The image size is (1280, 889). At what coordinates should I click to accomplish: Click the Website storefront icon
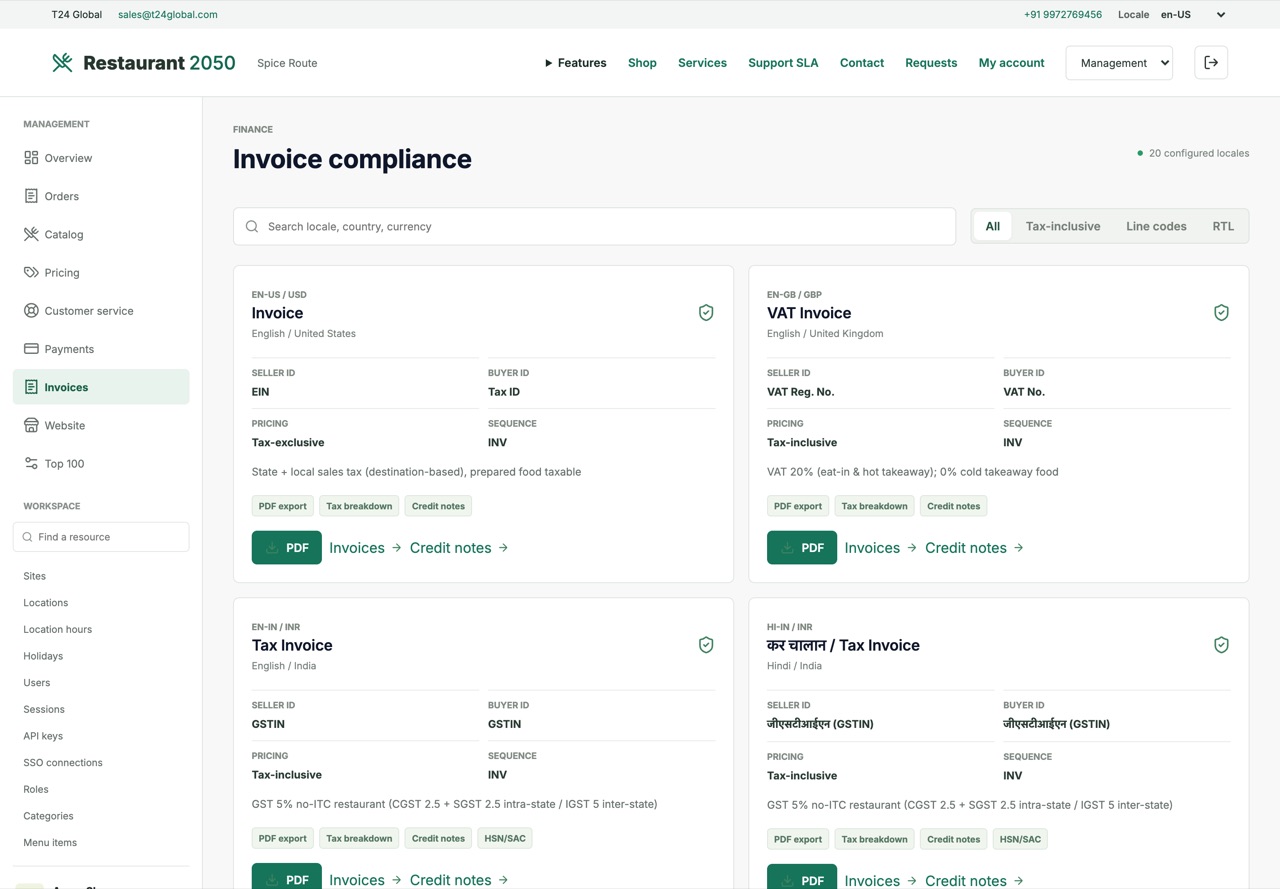31,425
